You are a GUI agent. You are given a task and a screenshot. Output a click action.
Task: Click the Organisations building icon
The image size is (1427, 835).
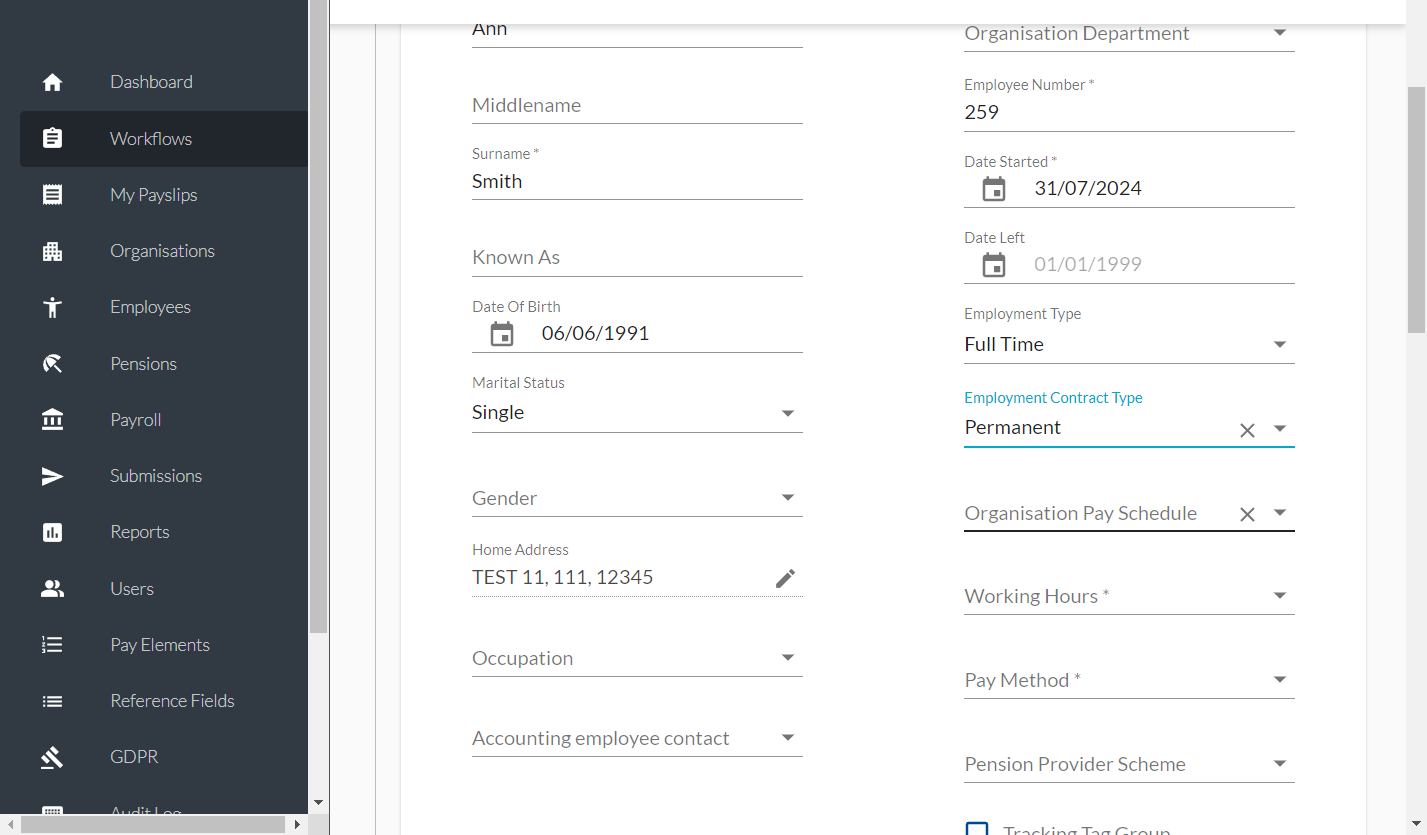[x=53, y=251]
